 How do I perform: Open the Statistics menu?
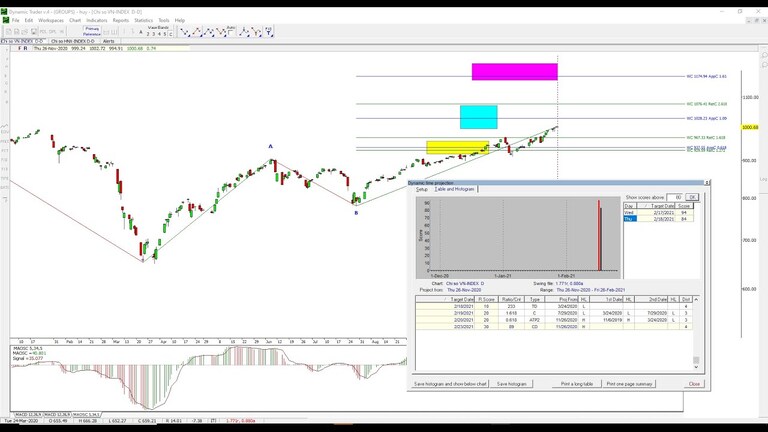144,20
